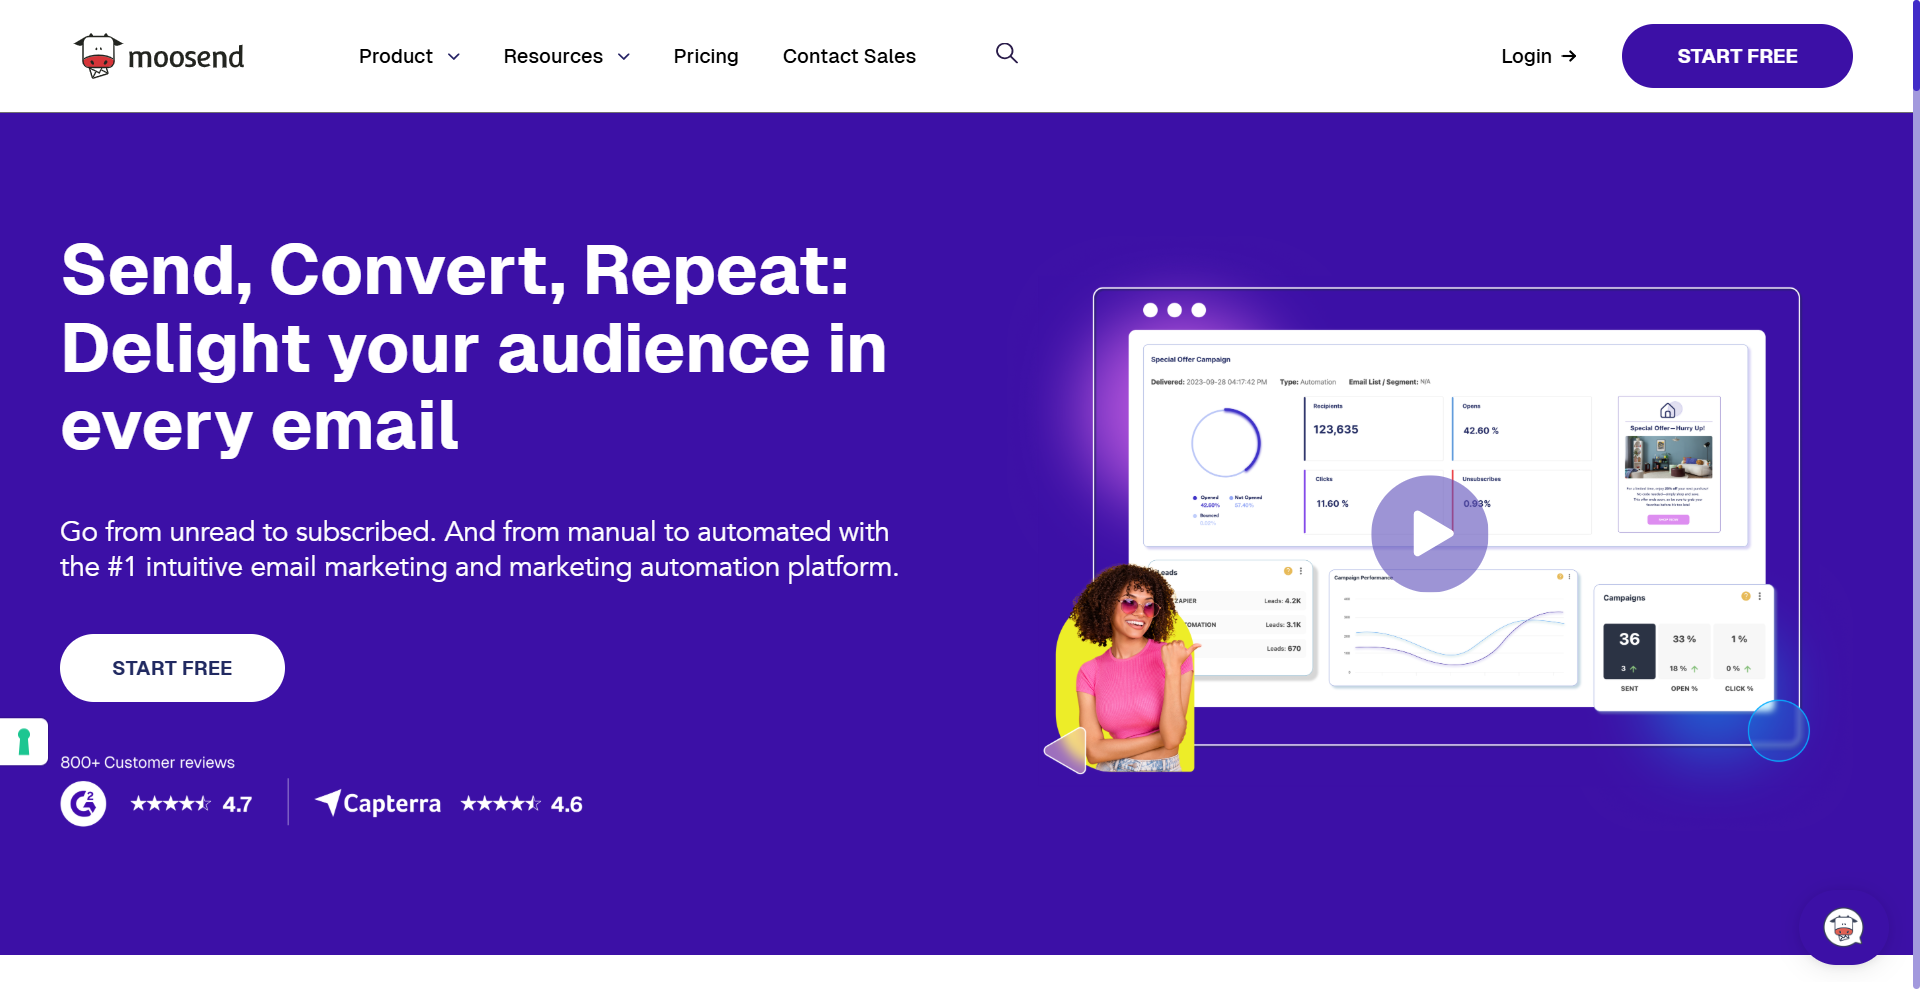Open the search magnifier icon
This screenshot has height=989, width=1920.
[1006, 54]
